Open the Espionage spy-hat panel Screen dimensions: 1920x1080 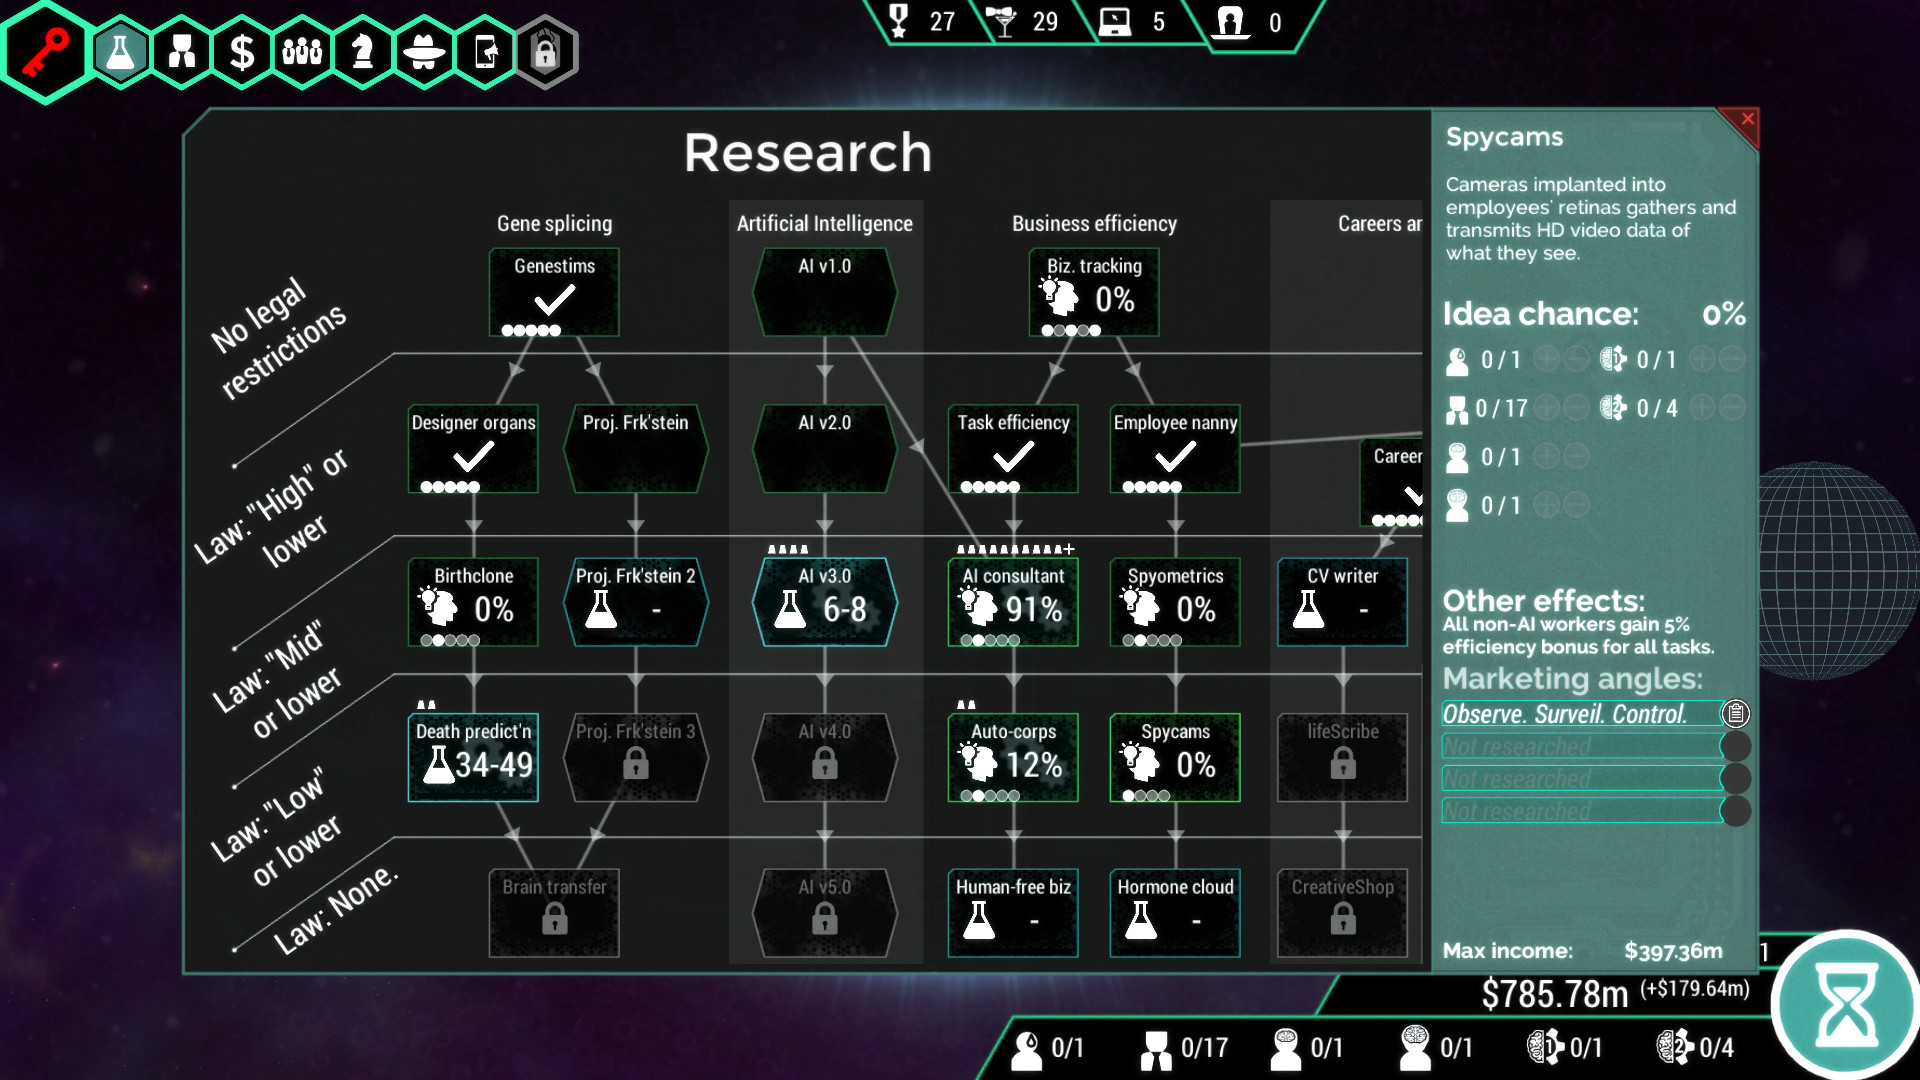[x=425, y=52]
